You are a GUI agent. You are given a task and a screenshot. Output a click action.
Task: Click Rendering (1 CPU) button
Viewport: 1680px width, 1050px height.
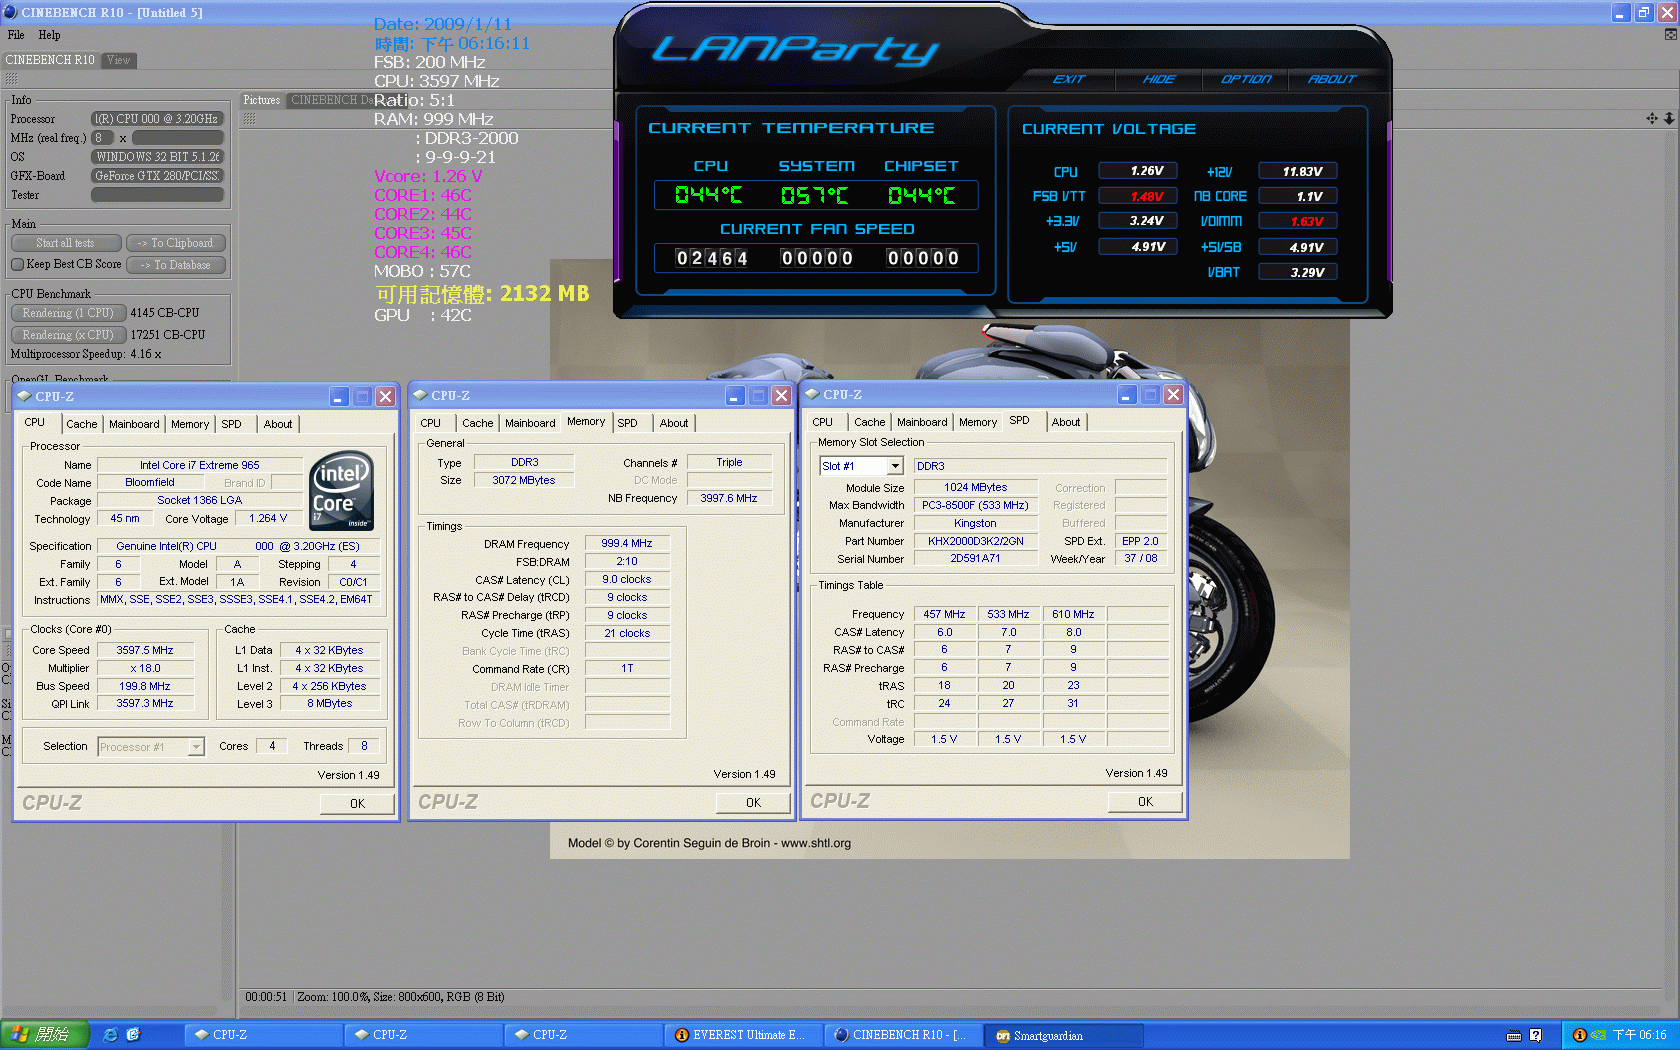point(68,313)
